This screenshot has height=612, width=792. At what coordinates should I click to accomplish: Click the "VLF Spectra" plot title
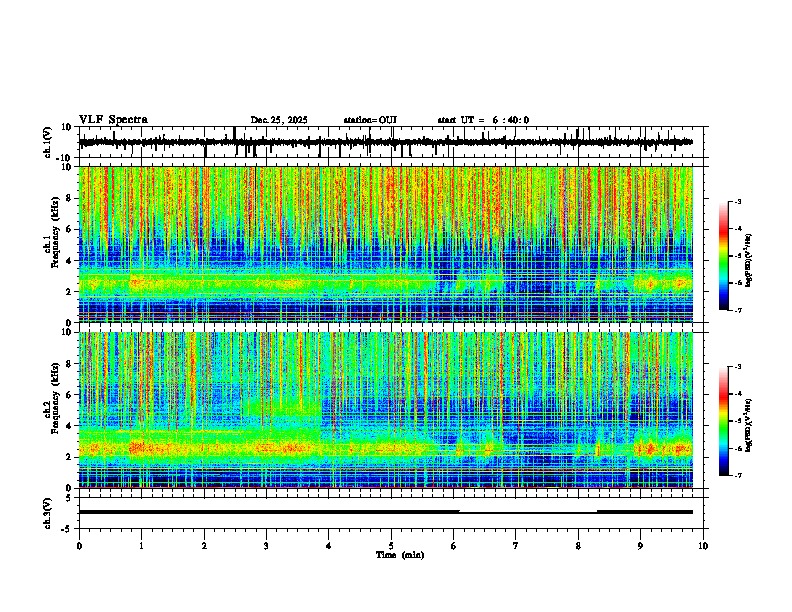click(x=113, y=120)
